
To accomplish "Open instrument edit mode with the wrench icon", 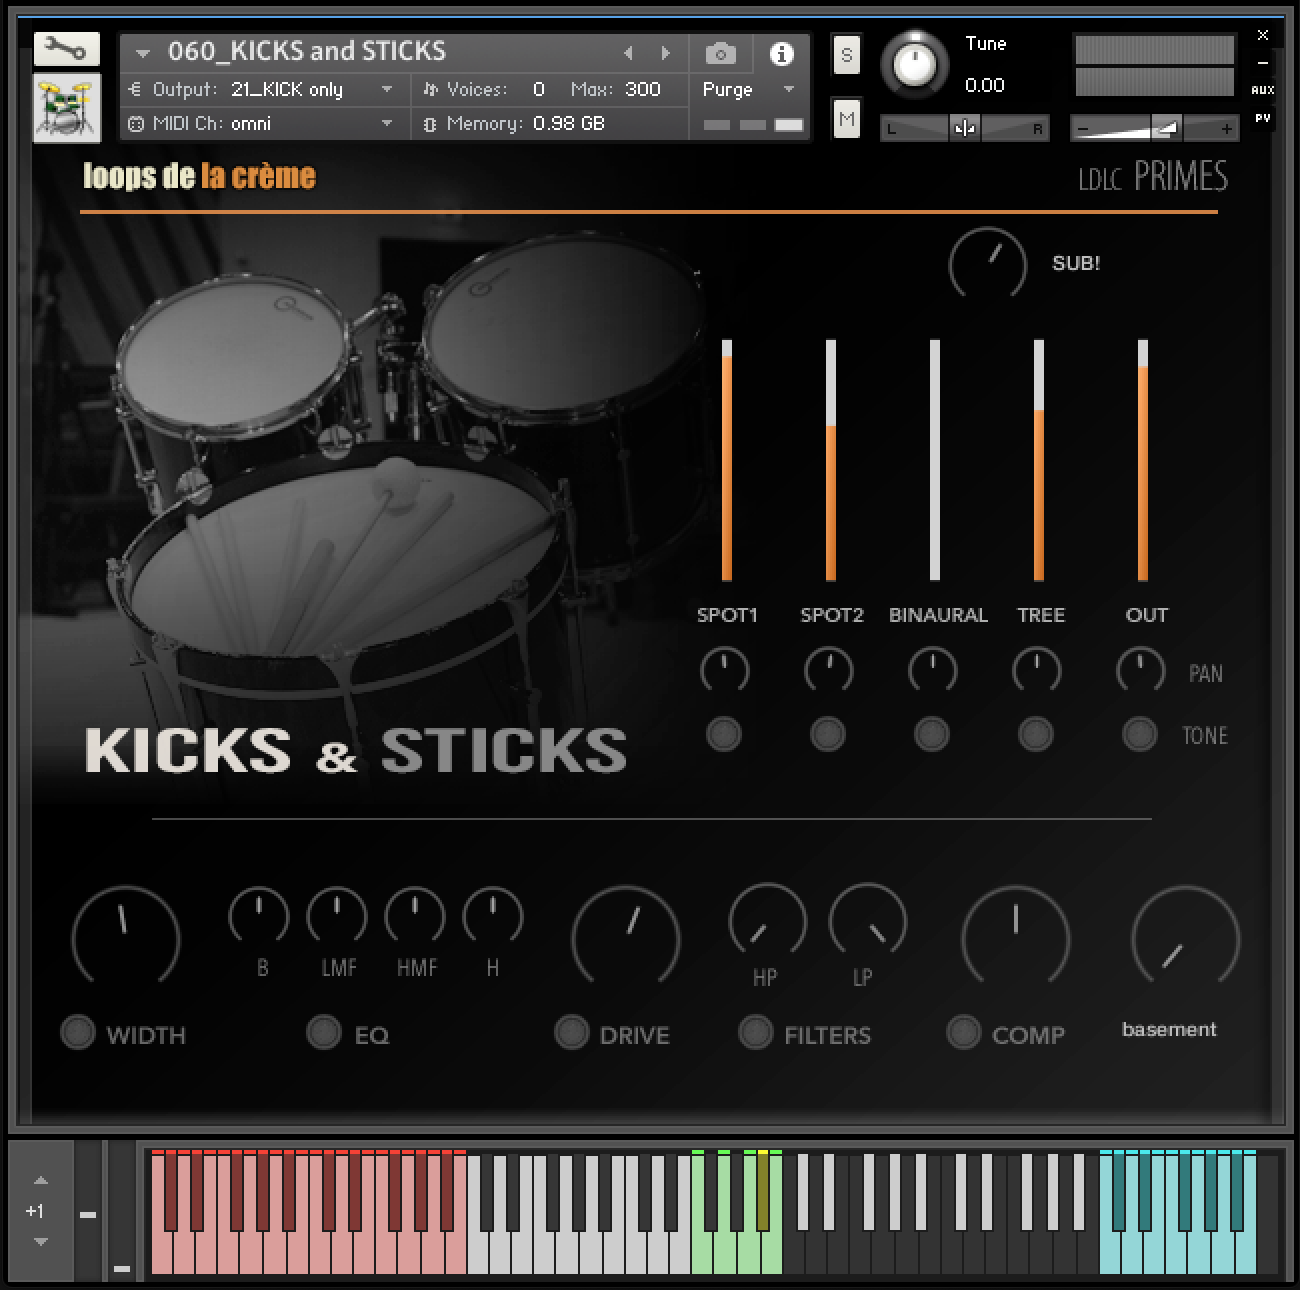I will [66, 48].
